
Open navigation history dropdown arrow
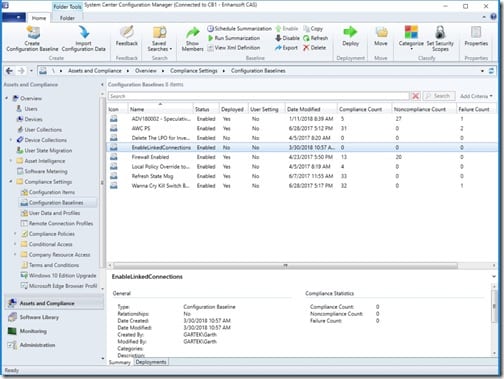coord(31,71)
